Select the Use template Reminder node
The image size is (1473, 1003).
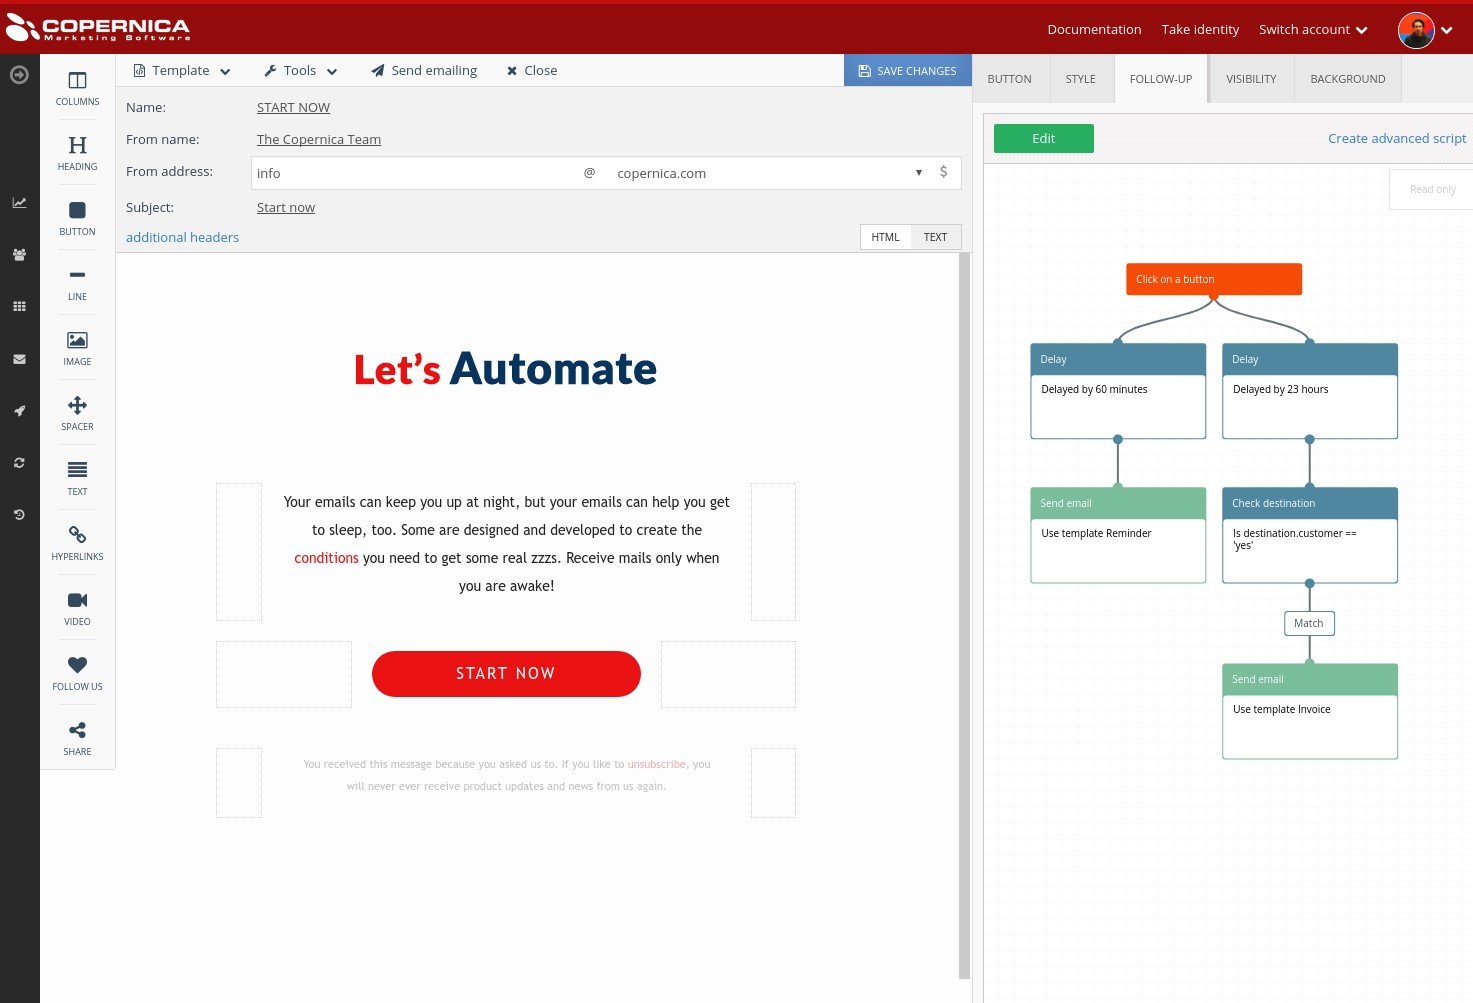[1118, 535]
